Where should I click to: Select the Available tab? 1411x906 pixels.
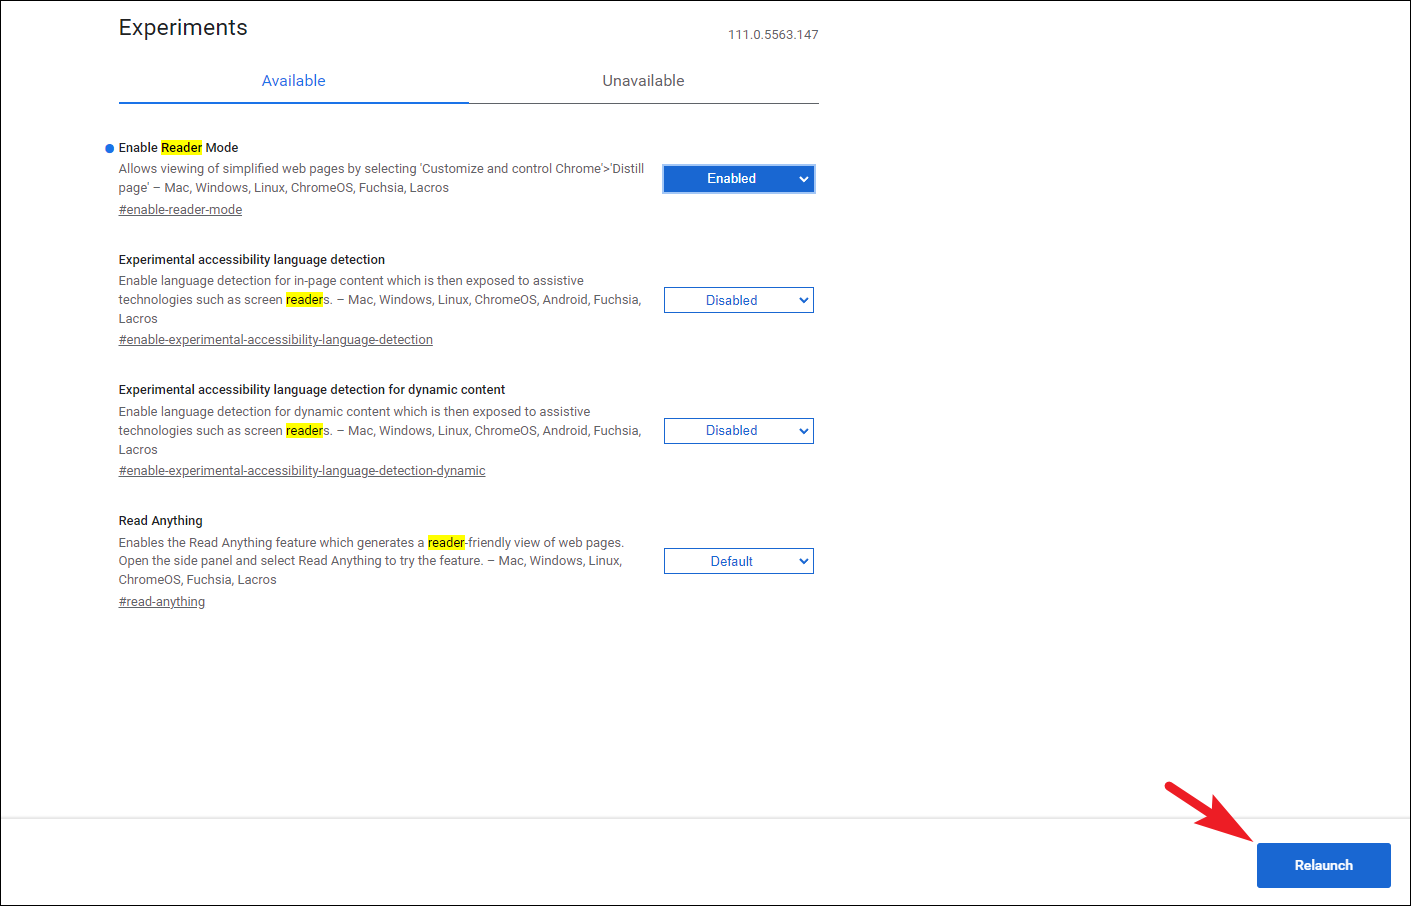pyautogui.click(x=293, y=80)
